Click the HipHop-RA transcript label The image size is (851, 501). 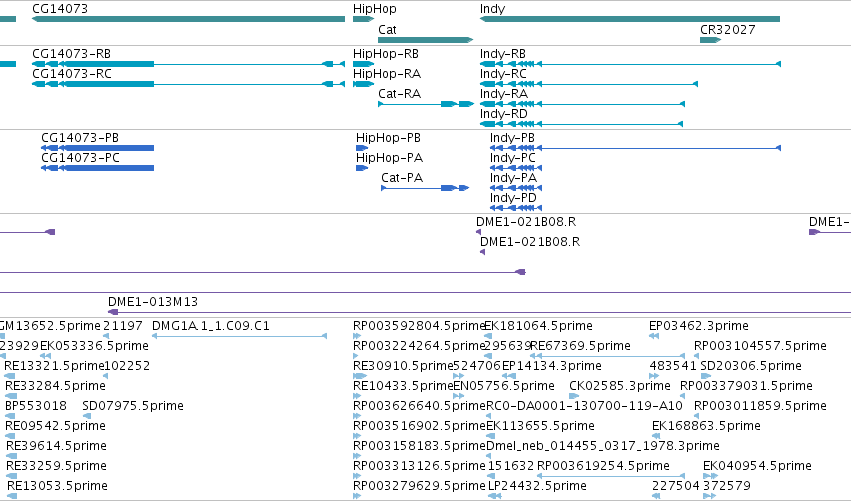pos(387,74)
